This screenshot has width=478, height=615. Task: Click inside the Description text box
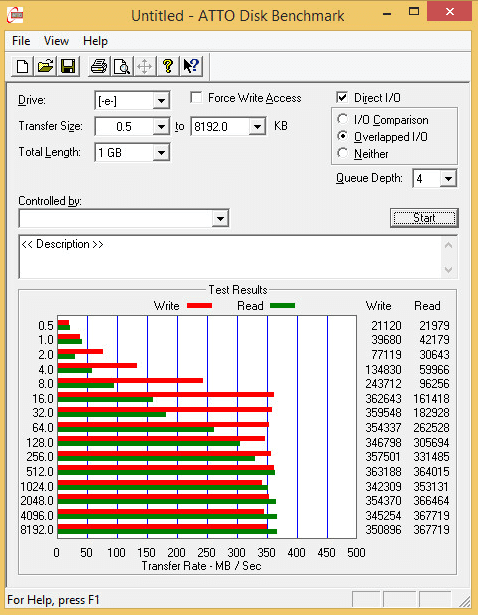(231, 257)
